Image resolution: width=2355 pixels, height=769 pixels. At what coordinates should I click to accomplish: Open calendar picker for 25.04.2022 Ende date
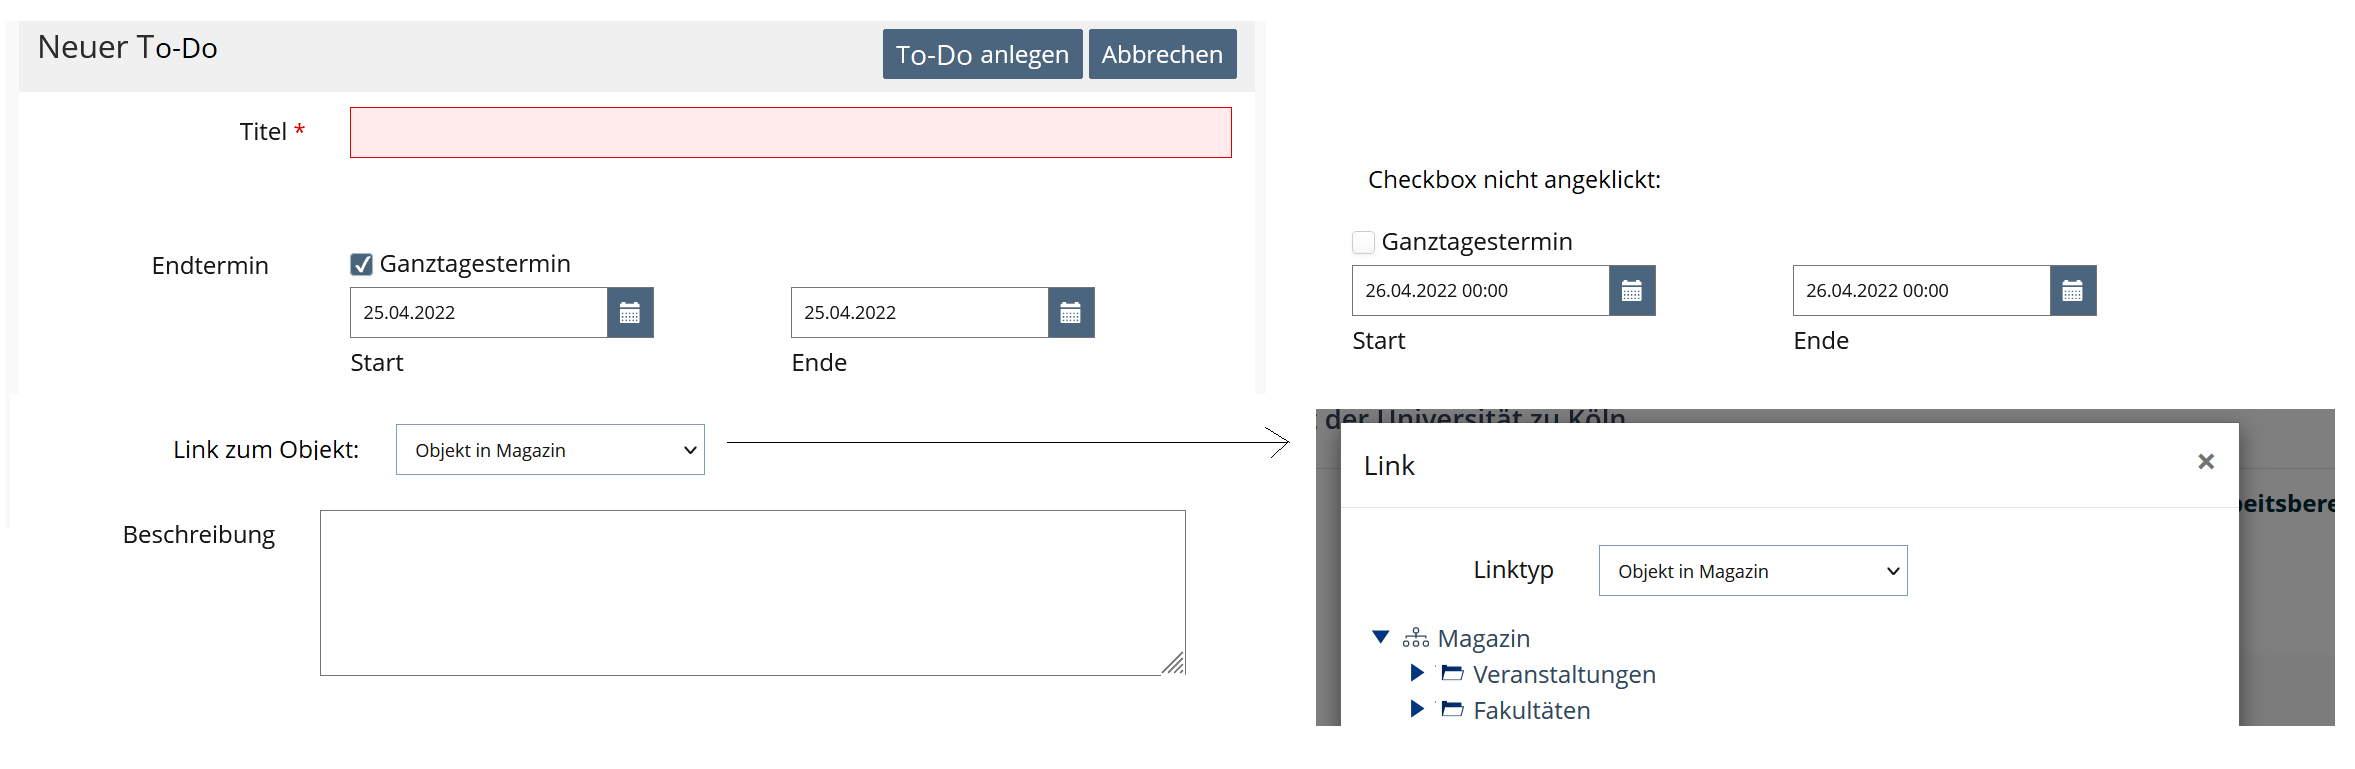1071,313
